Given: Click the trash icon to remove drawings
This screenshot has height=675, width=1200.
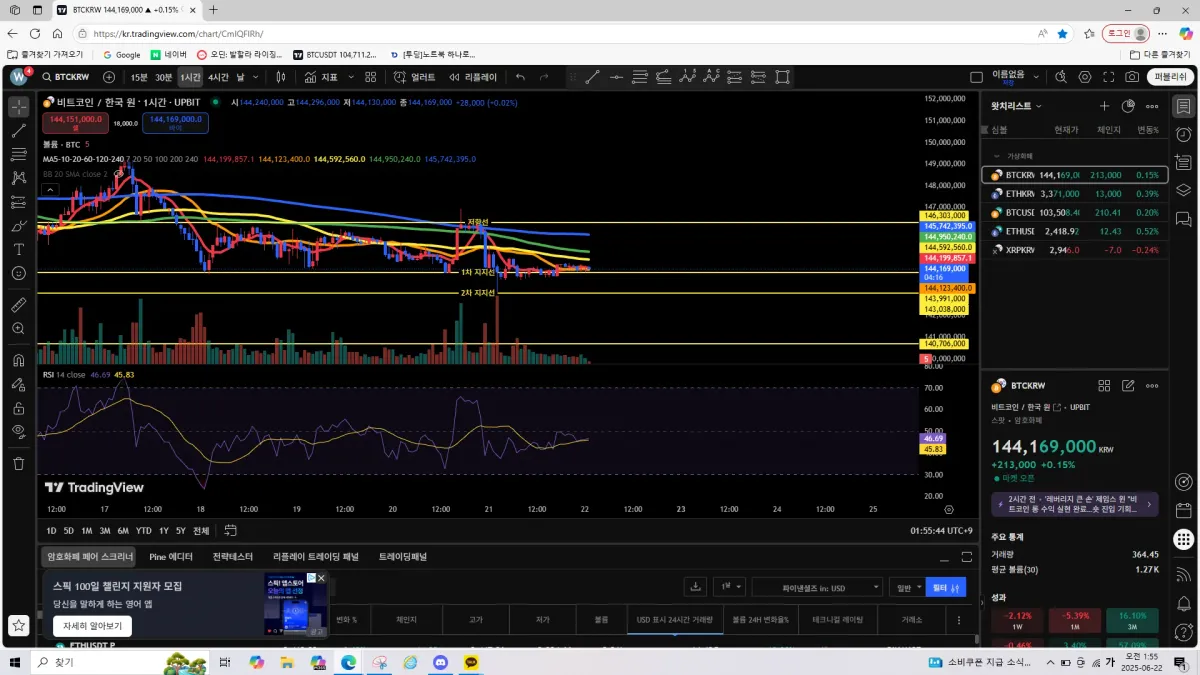Looking at the screenshot, I should 19,463.
